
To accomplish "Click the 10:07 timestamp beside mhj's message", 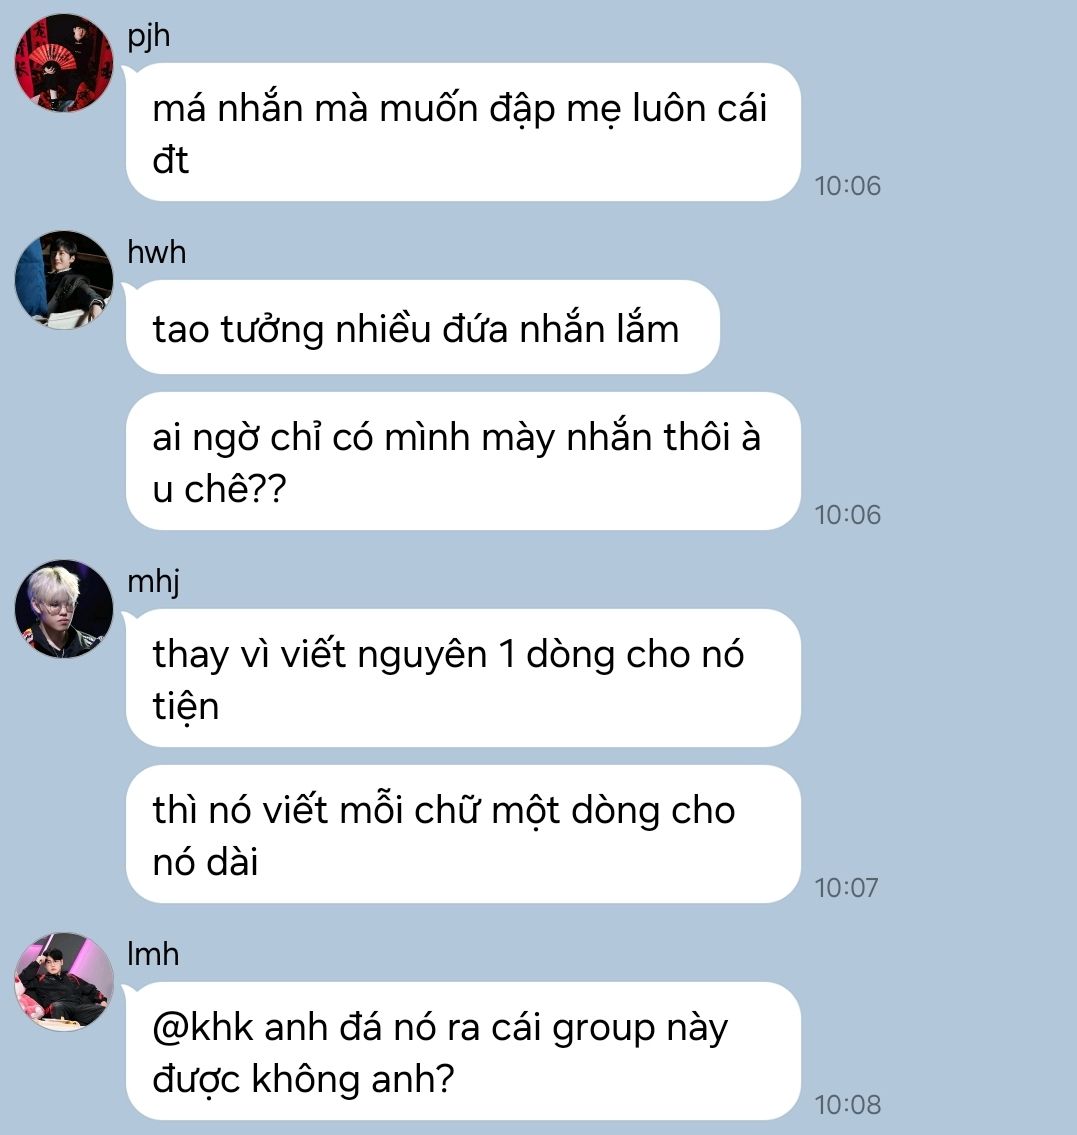I will [846, 888].
